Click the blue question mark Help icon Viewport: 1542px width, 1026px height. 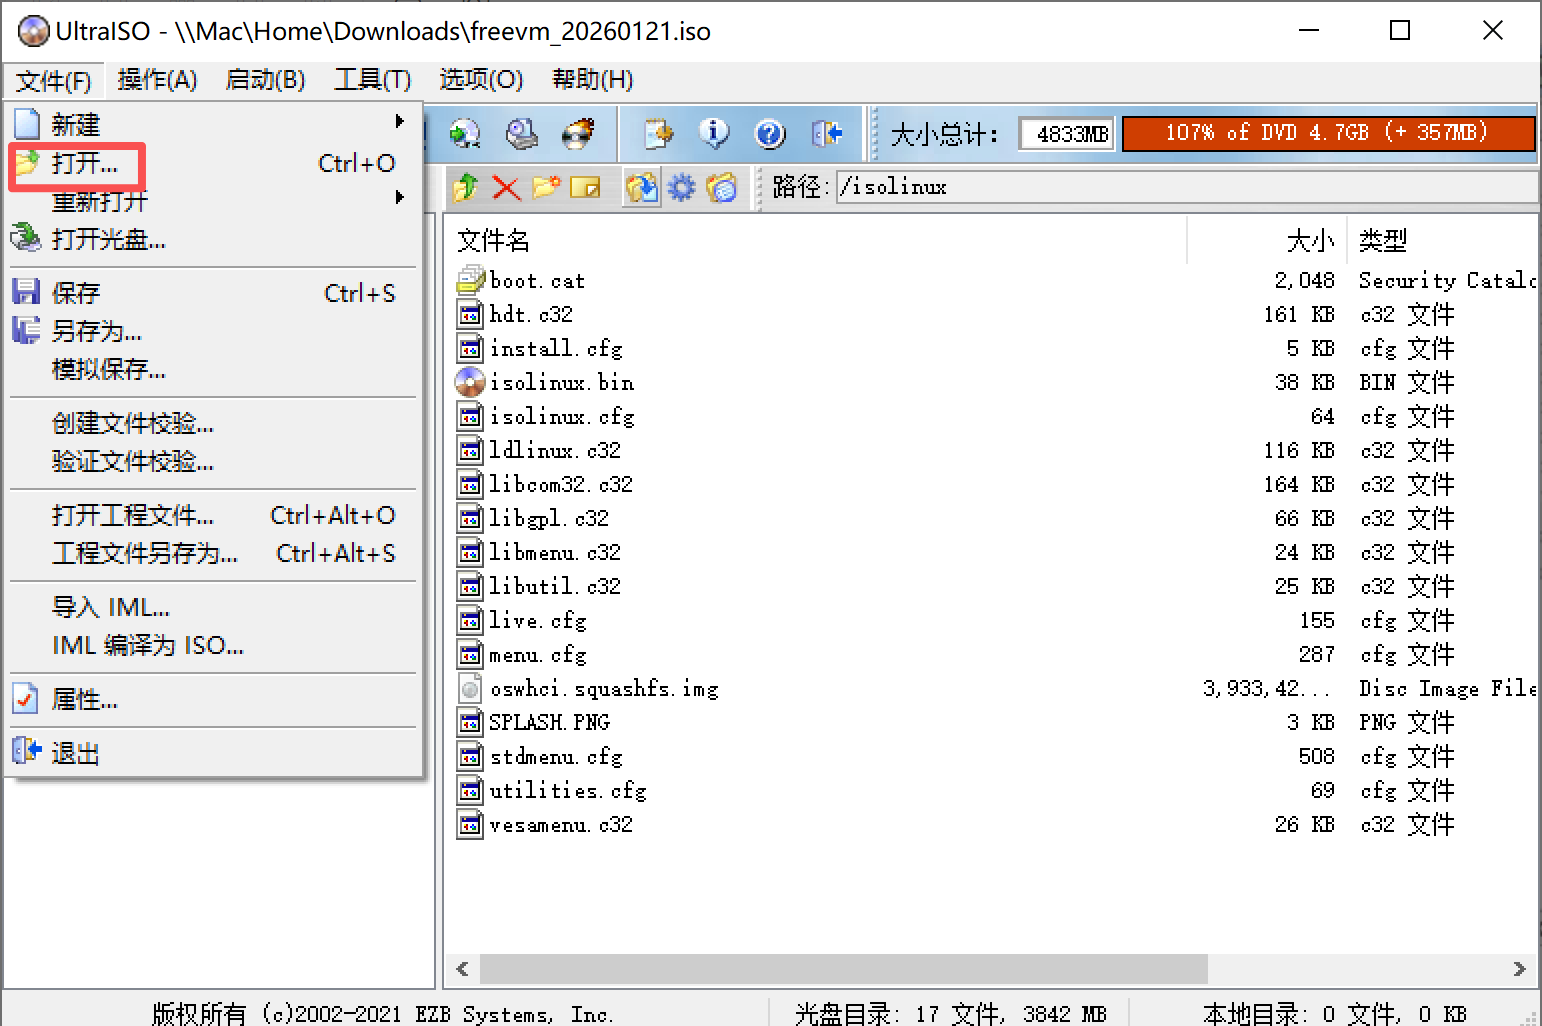click(769, 133)
